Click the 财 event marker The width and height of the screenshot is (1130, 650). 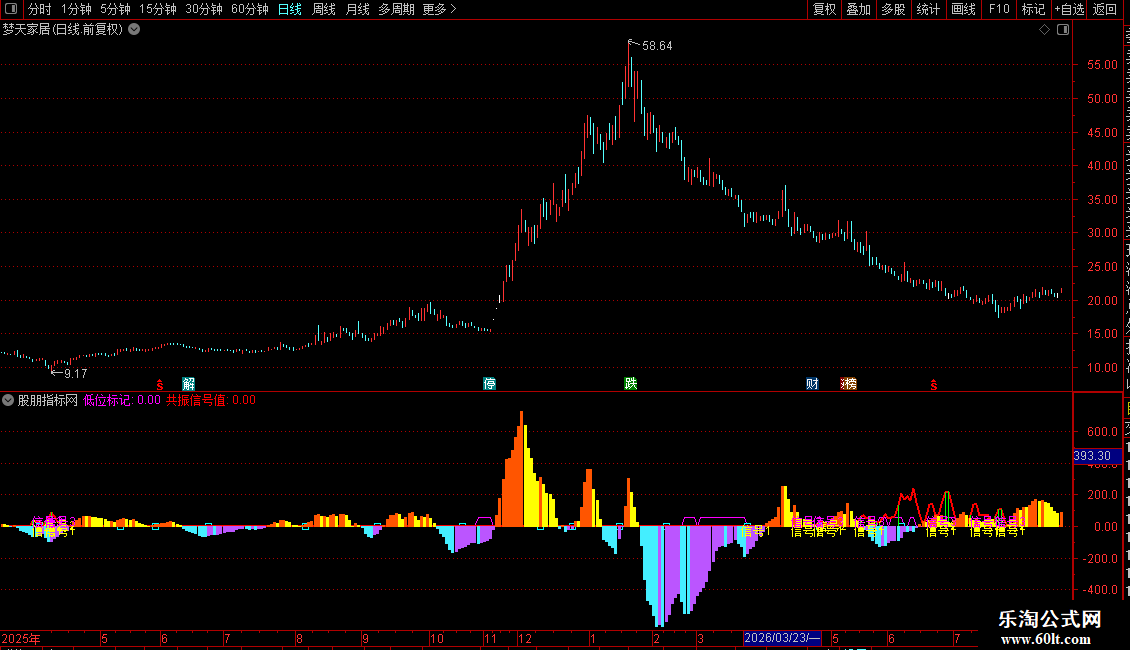(812, 384)
